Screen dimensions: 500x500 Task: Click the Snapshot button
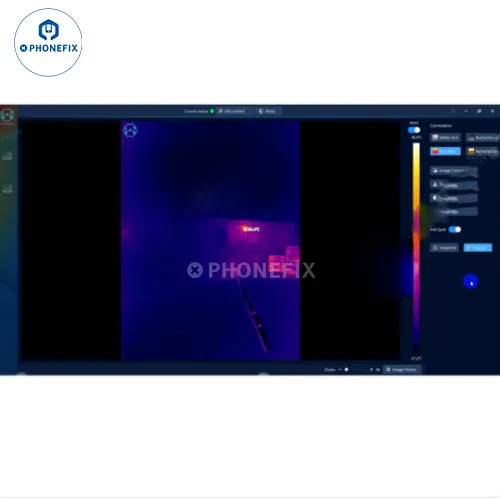tap(444, 248)
